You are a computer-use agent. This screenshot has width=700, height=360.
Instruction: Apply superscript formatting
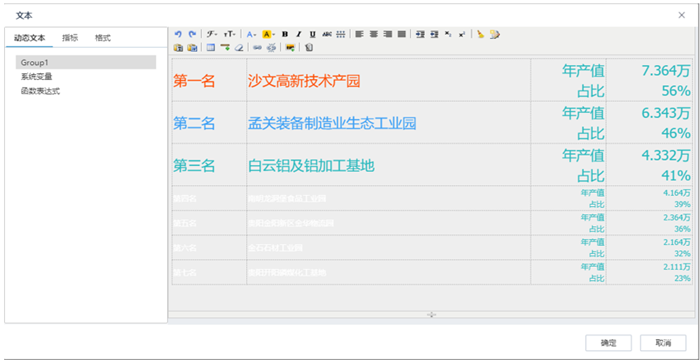pyautogui.click(x=462, y=34)
